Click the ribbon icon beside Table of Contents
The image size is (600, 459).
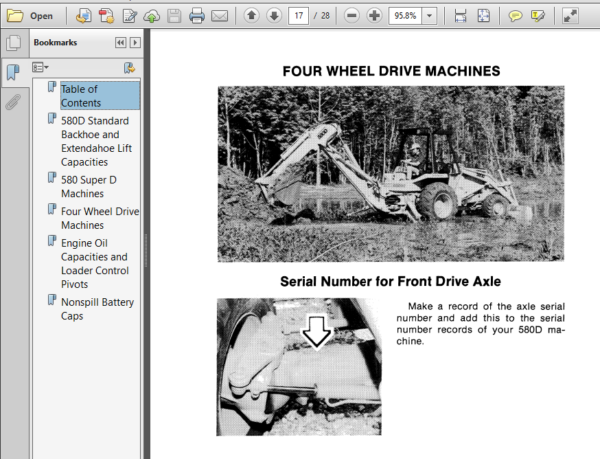[52, 87]
